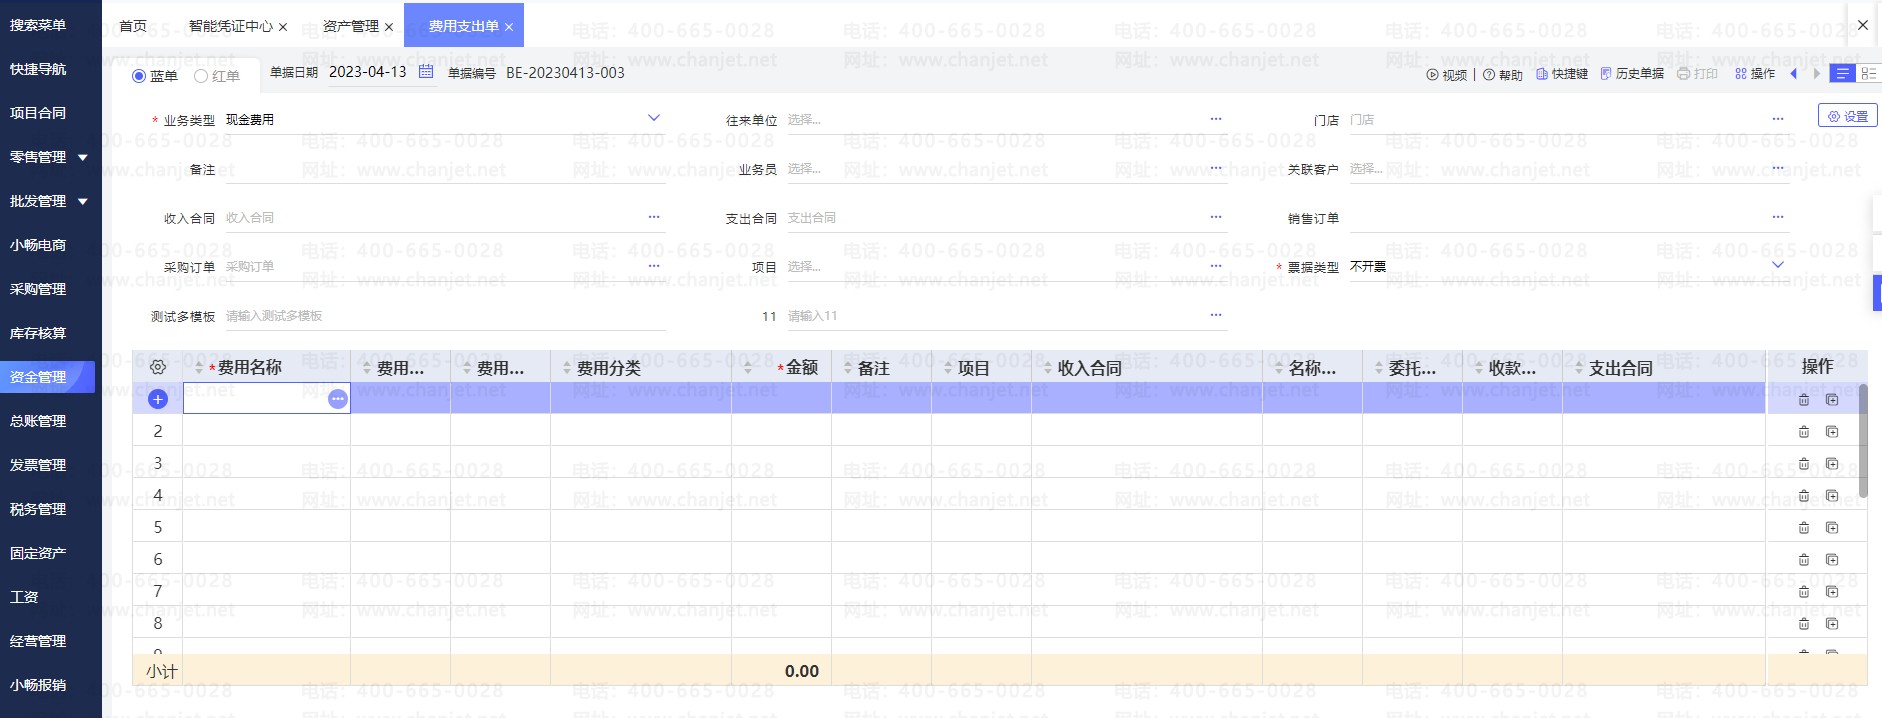
Task: Open the 操作 actions menu button
Action: click(x=1755, y=74)
